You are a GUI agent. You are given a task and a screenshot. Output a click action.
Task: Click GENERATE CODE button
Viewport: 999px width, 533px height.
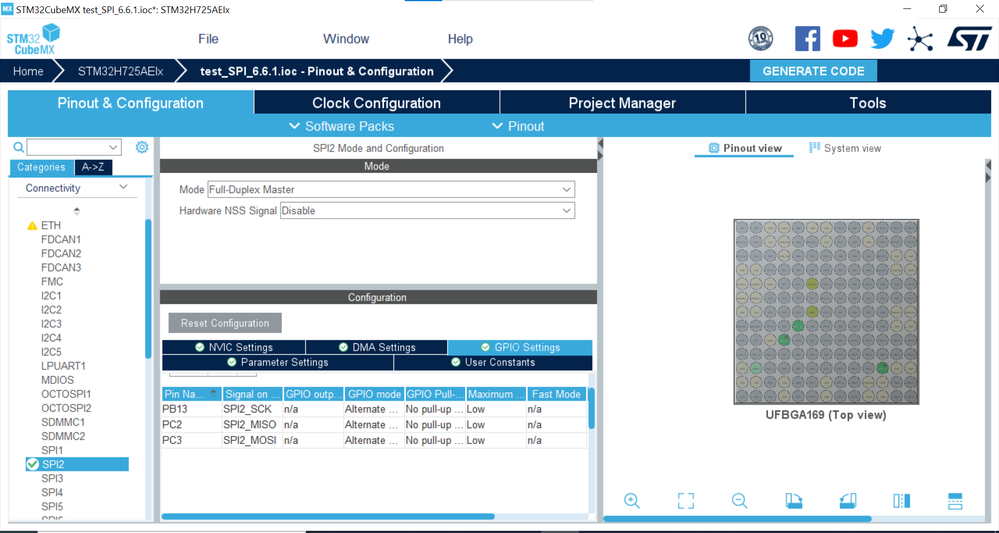(813, 71)
